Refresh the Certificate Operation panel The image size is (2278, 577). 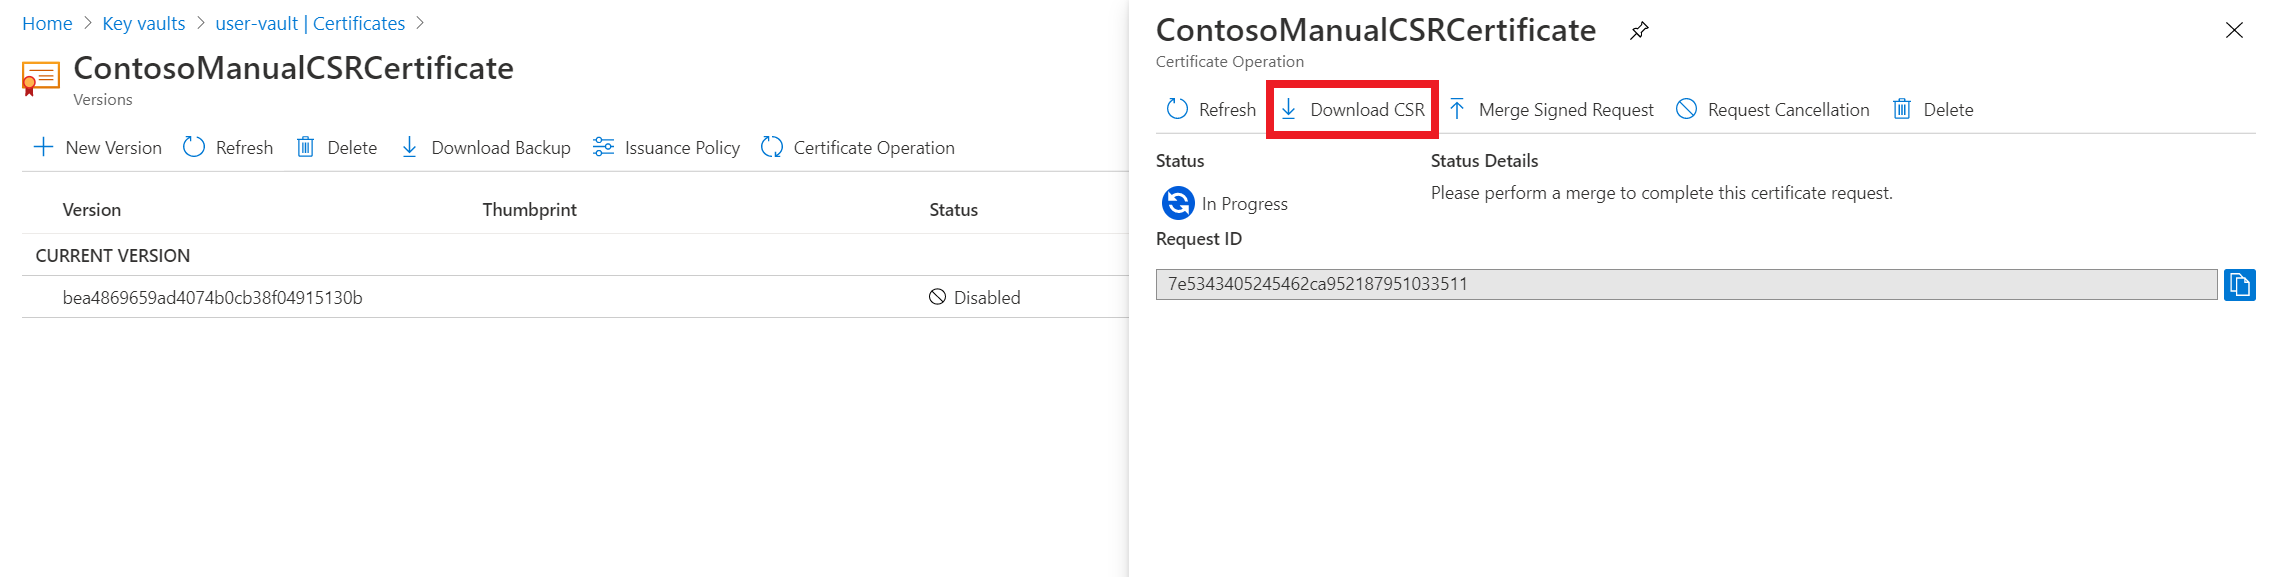tap(1211, 110)
